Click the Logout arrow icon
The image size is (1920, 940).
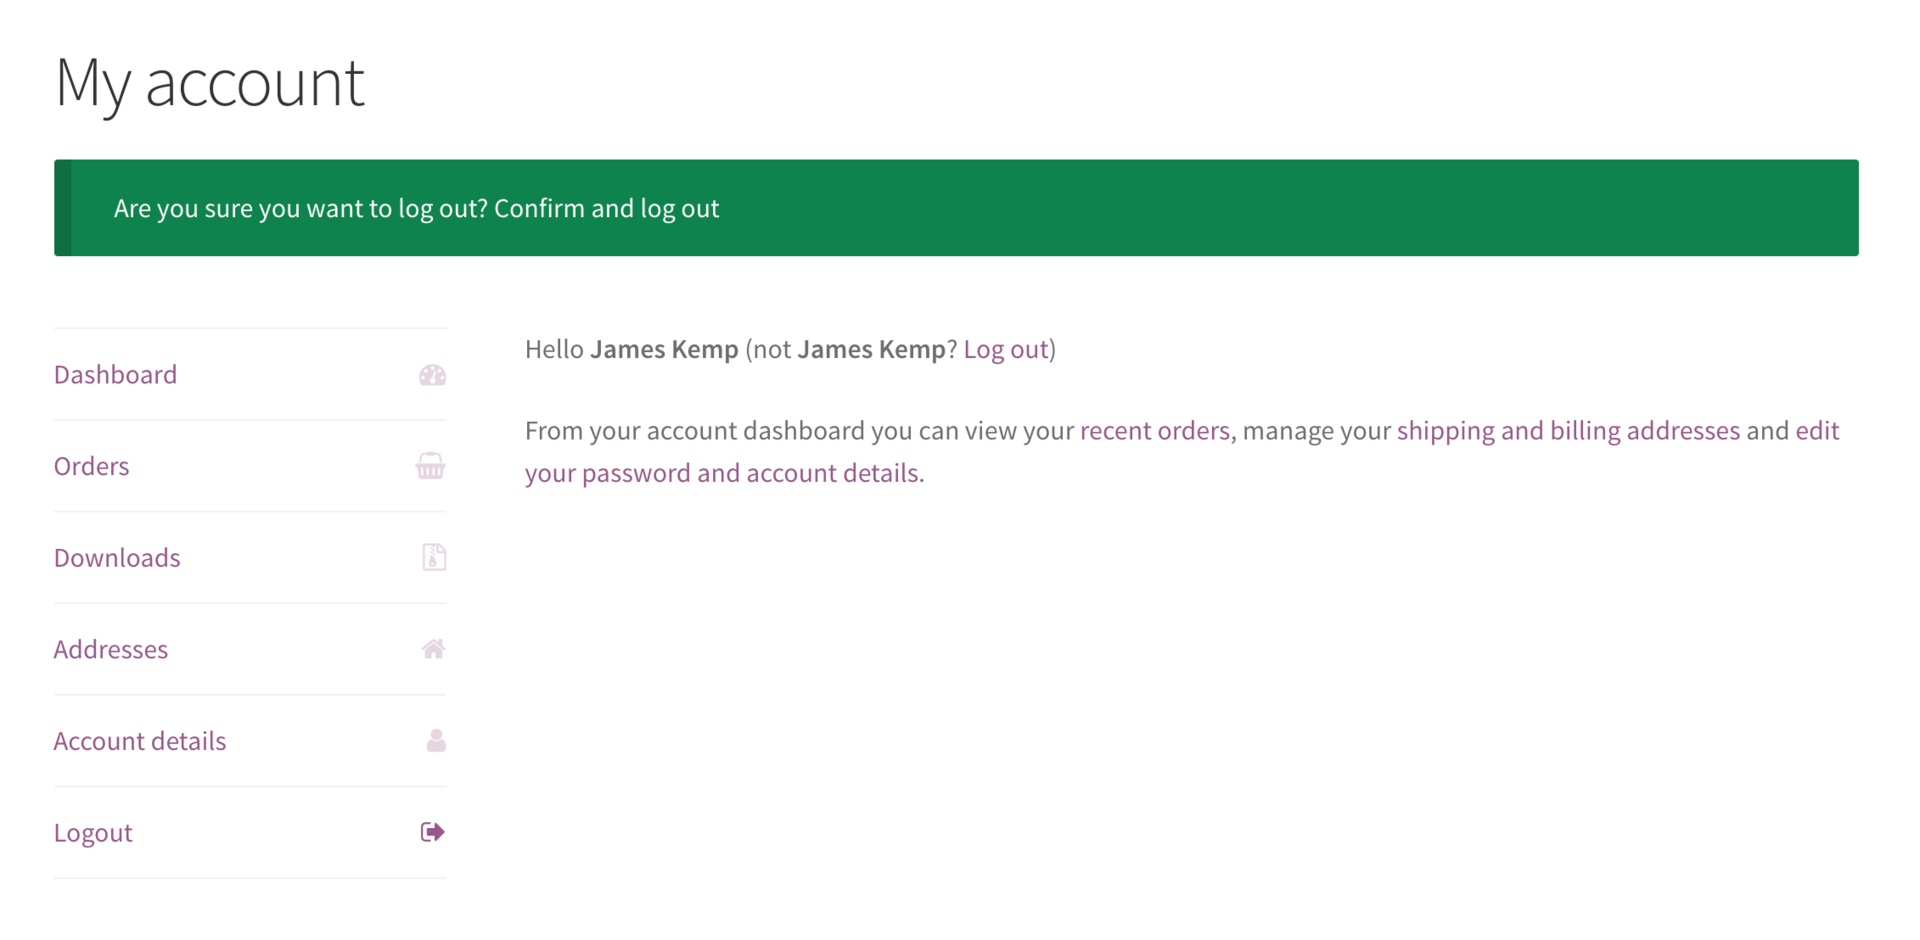[x=432, y=832]
